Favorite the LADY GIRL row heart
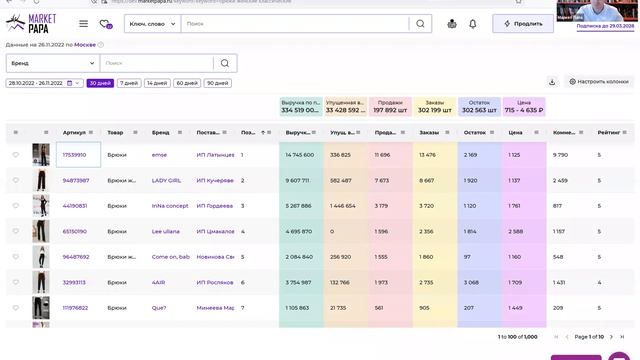This screenshot has width=640, height=360. point(16,180)
